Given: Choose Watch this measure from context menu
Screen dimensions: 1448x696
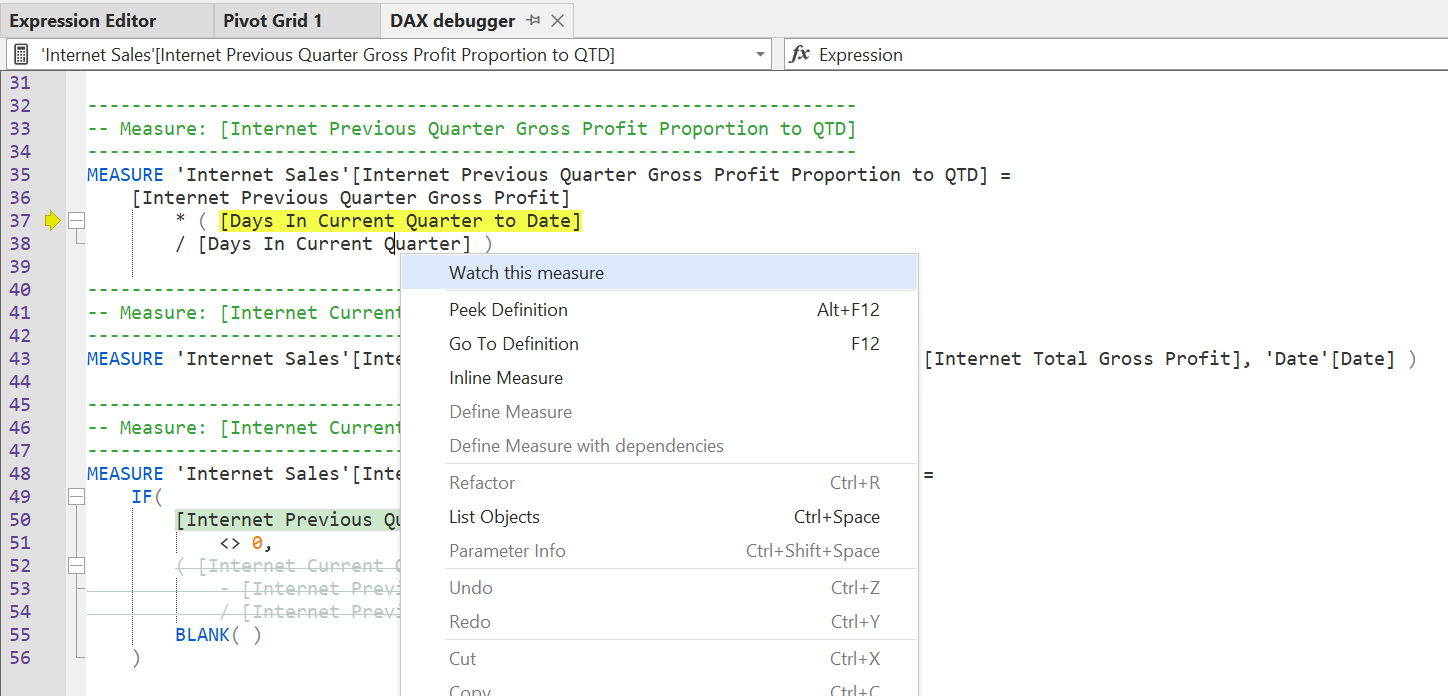Looking at the screenshot, I should click(x=526, y=273).
